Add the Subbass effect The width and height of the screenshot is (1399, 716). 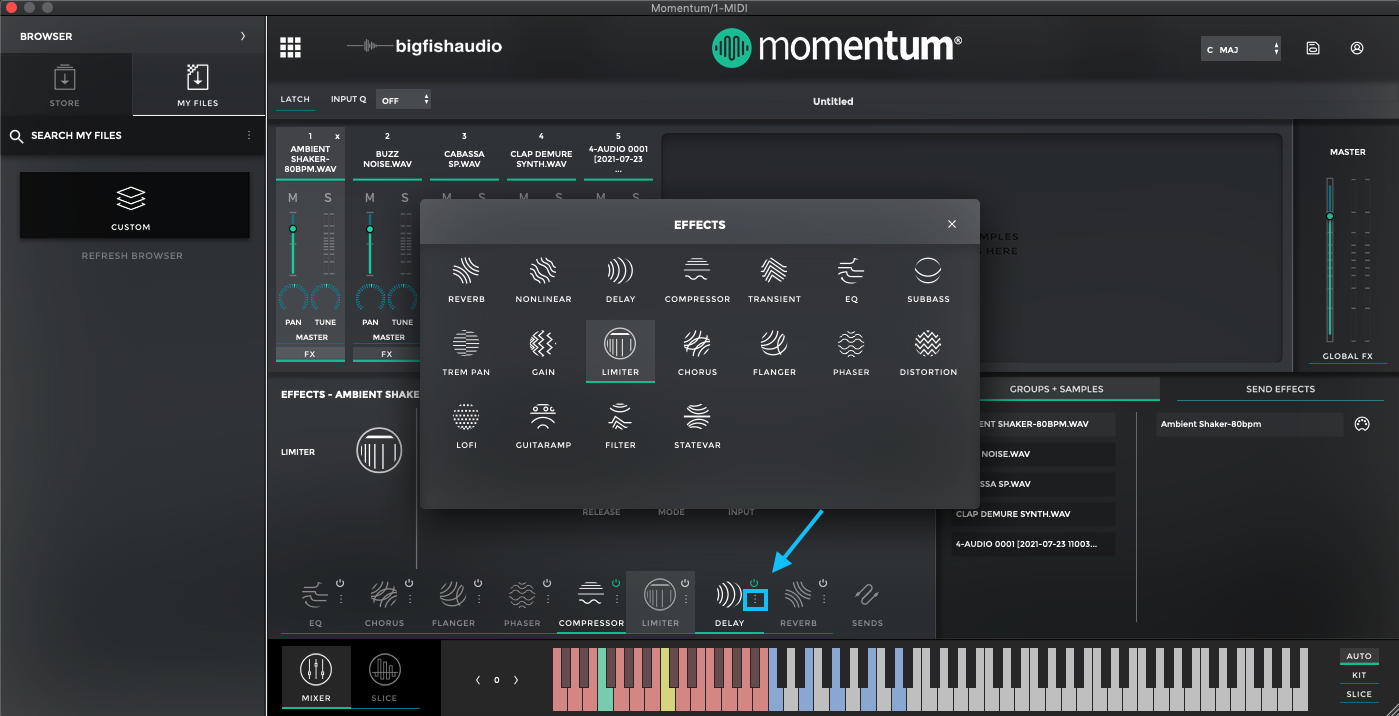tap(927, 277)
